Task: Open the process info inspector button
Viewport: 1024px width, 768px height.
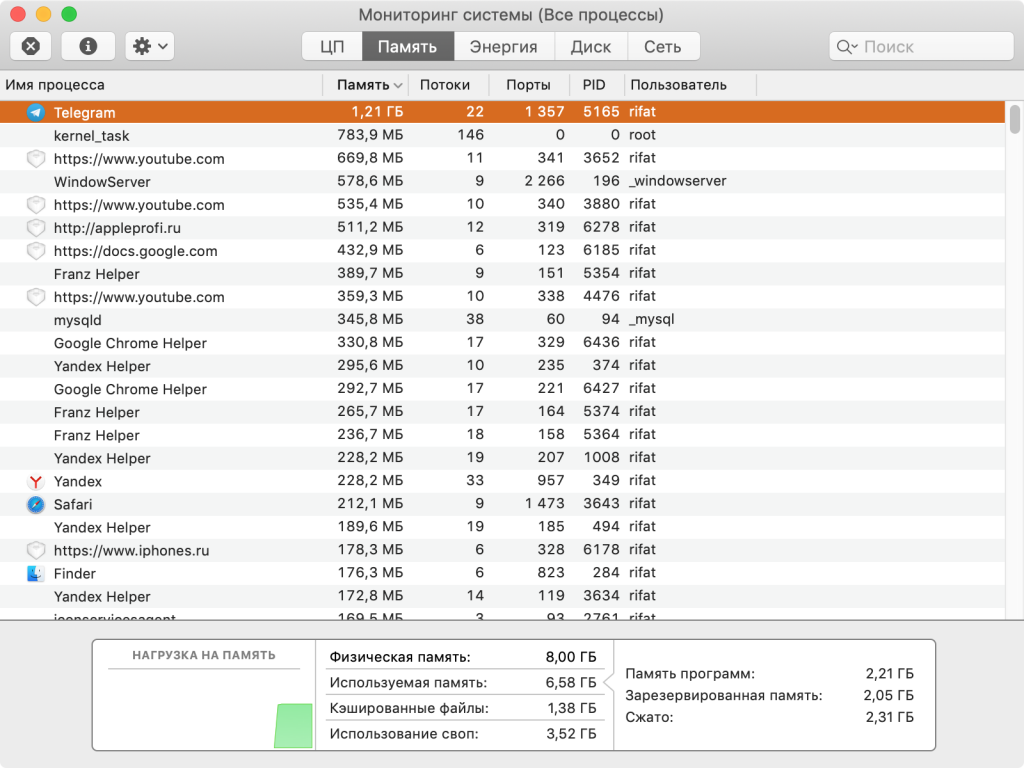Action: coord(88,46)
